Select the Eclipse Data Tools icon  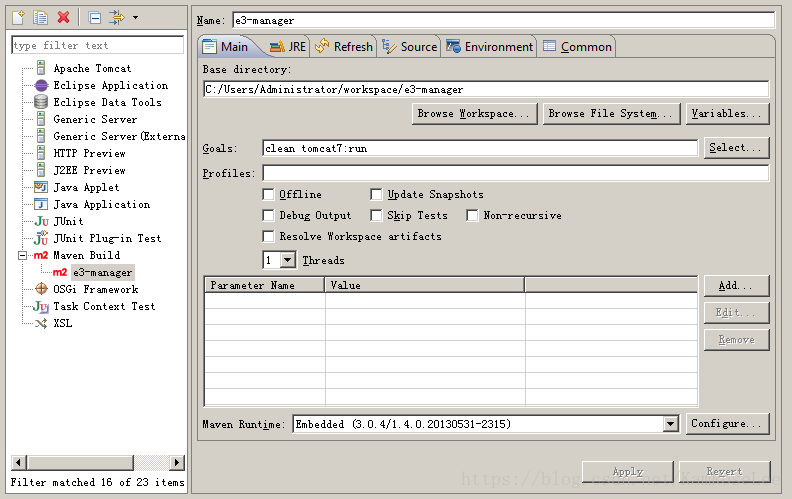pos(41,102)
